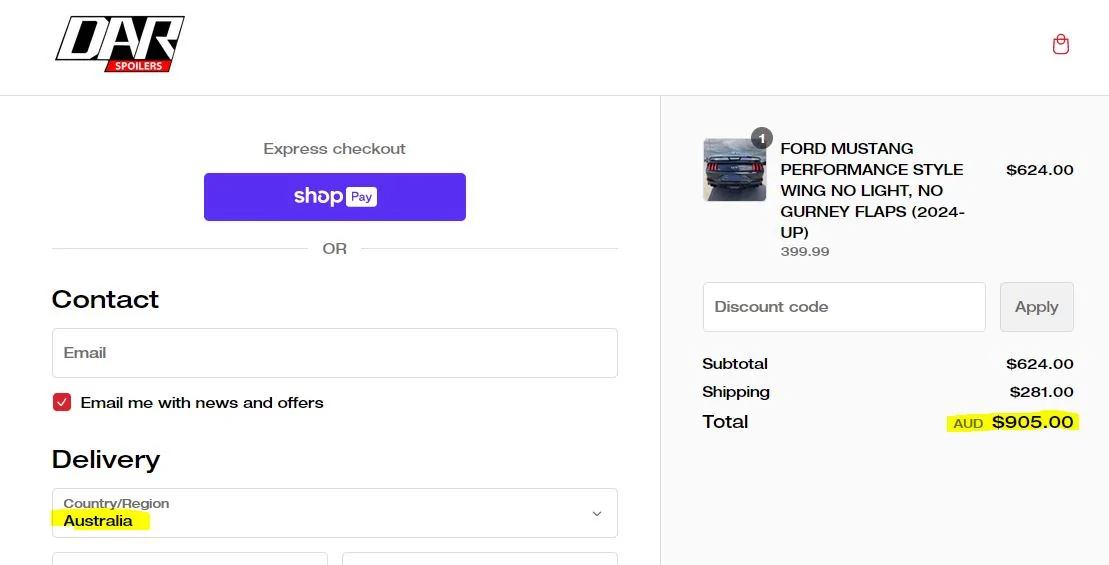Open the Country/Region dropdown
Image resolution: width=1109 pixels, height=565 pixels.
point(335,513)
